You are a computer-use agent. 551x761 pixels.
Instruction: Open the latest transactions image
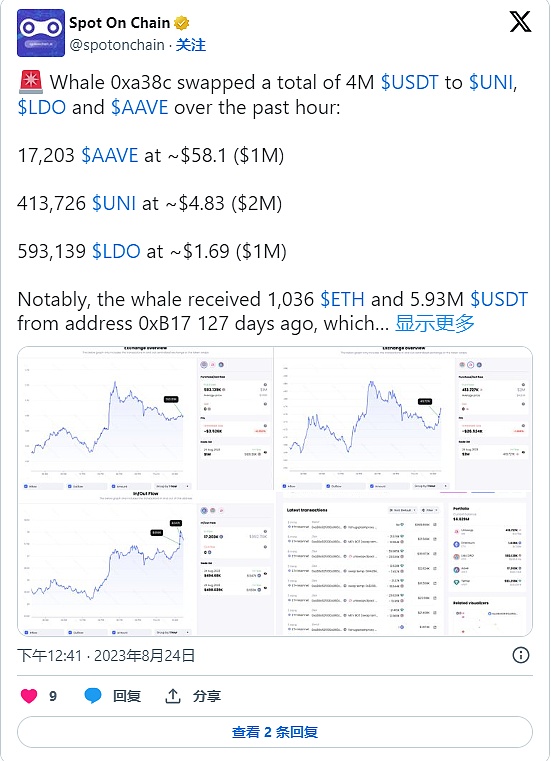coord(403,563)
